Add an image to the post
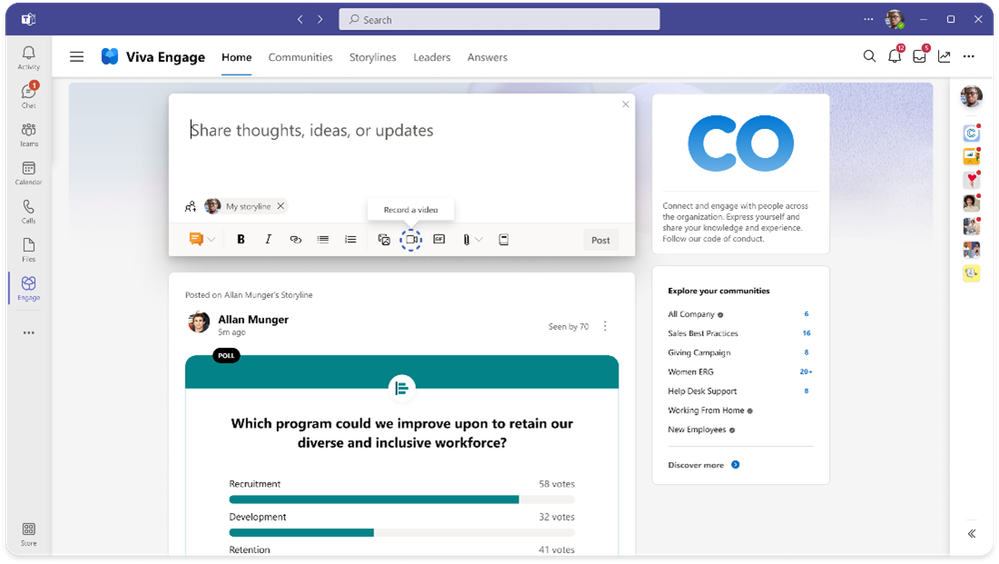The width and height of the screenshot is (999, 564). (x=384, y=240)
